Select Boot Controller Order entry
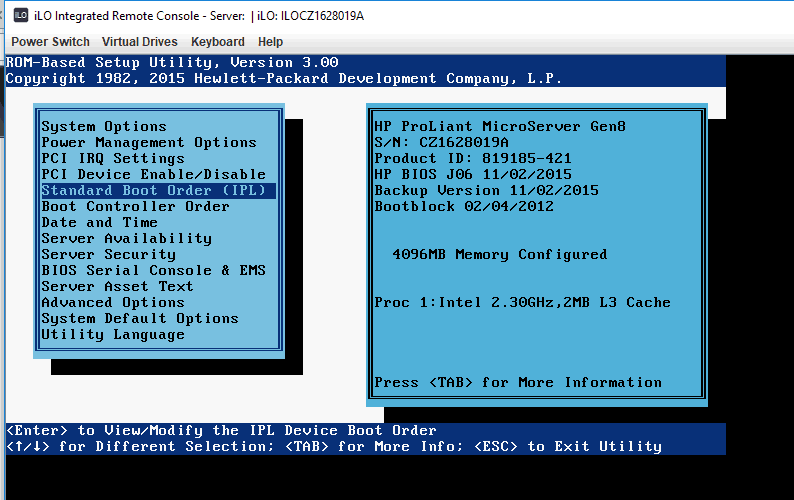 136,207
